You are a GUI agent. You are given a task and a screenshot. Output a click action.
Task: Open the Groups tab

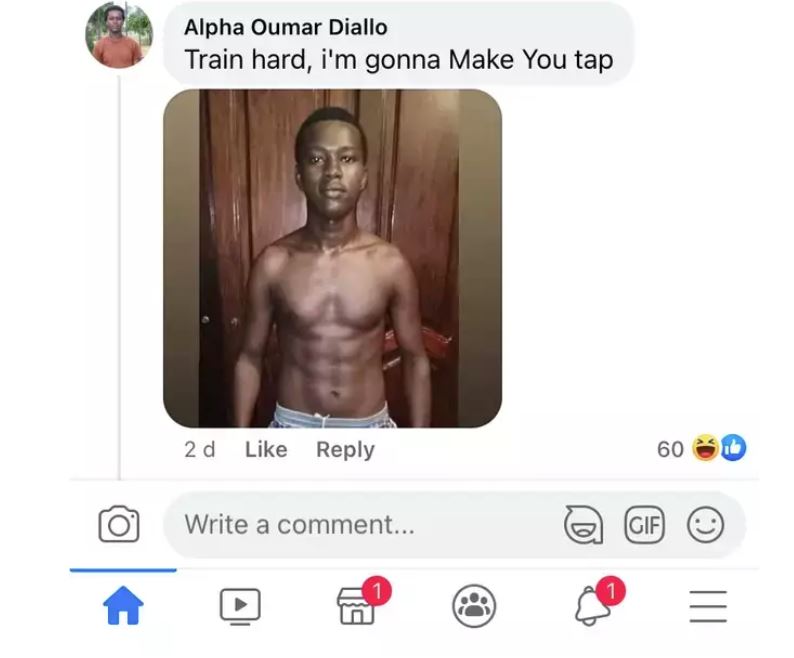coord(473,606)
